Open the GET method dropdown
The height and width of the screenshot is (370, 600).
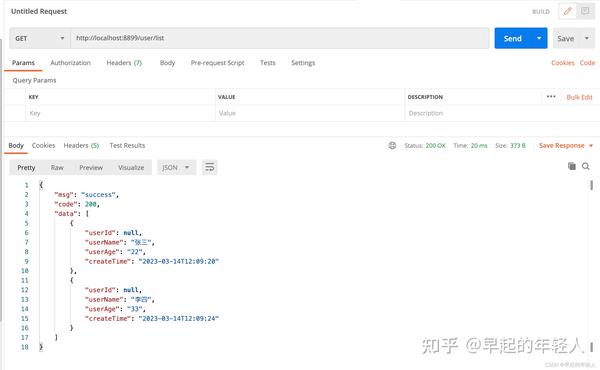coord(40,38)
